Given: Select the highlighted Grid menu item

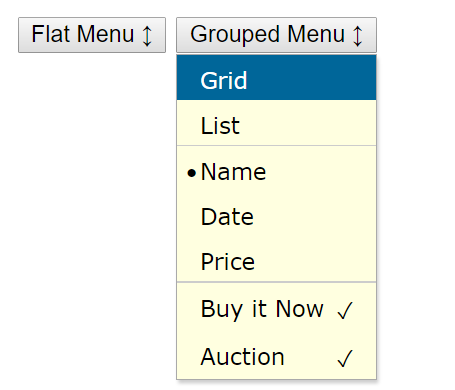Looking at the screenshot, I should tap(276, 77).
